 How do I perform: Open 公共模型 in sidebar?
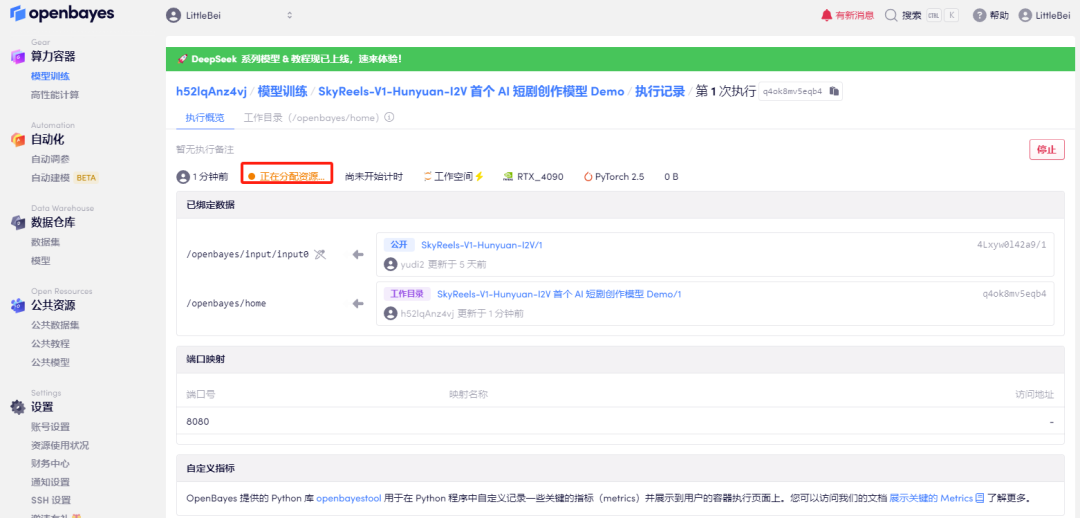point(50,362)
